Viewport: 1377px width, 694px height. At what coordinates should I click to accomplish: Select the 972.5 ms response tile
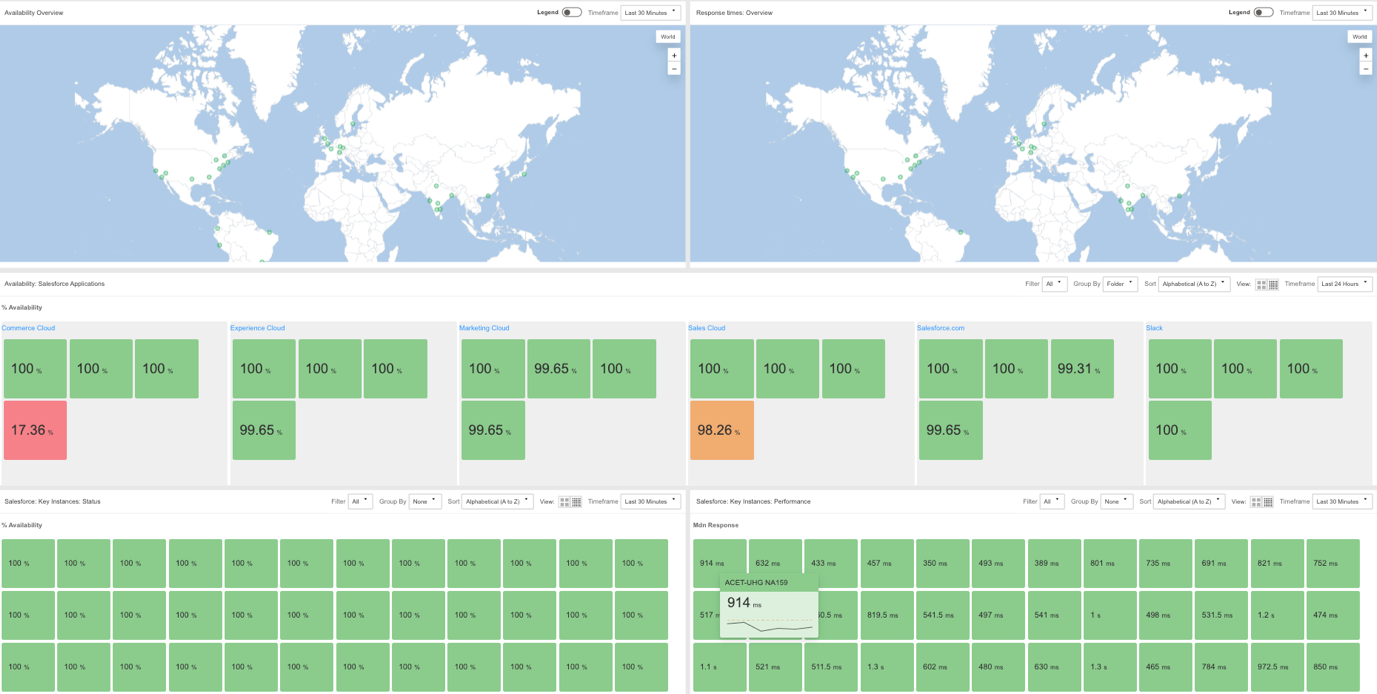tap(1278, 666)
